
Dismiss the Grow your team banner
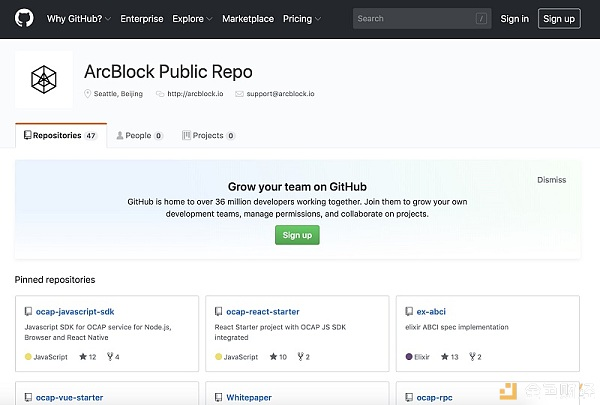tap(551, 180)
